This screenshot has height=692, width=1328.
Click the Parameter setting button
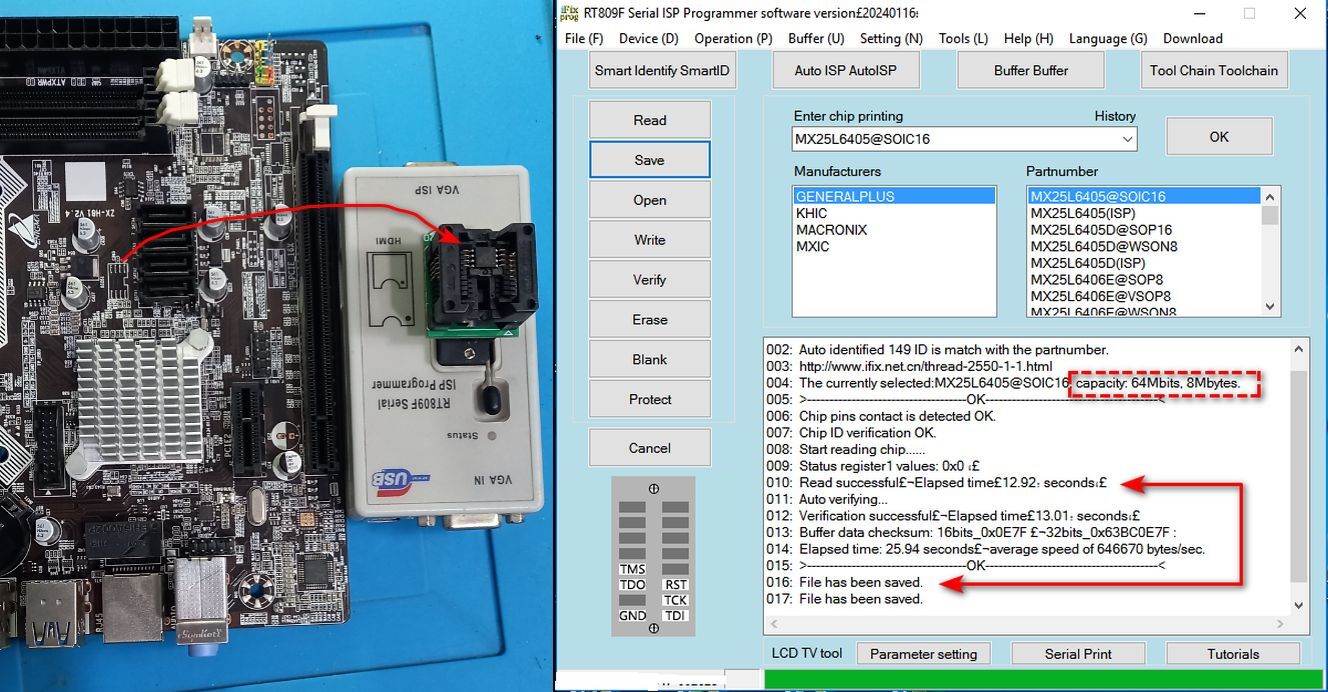tap(923, 654)
